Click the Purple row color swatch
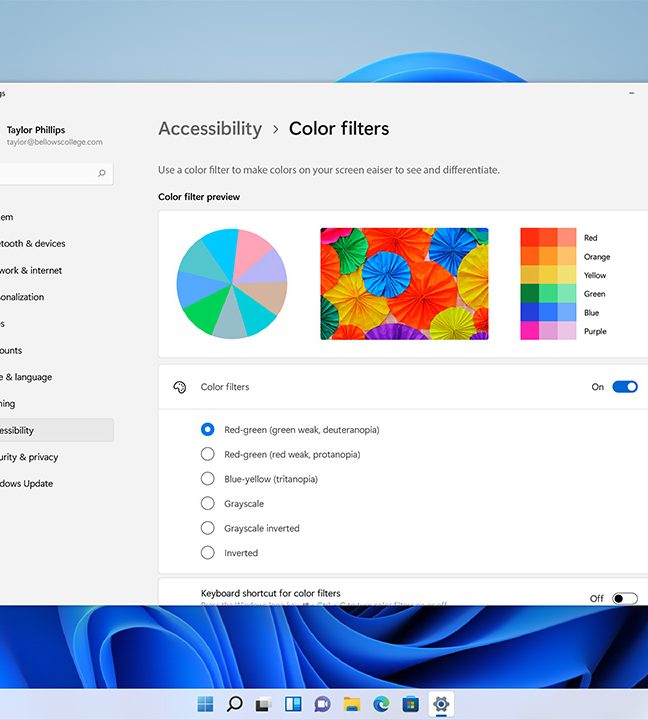The width and height of the screenshot is (648, 720). [548, 331]
